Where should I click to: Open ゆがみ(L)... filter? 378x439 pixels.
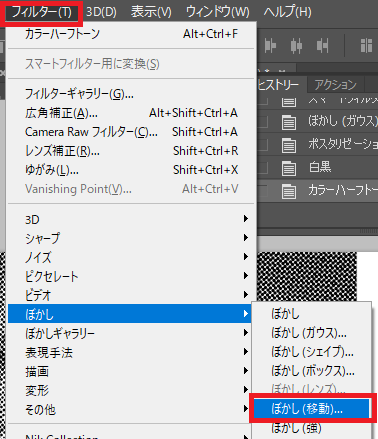click(x=131, y=170)
